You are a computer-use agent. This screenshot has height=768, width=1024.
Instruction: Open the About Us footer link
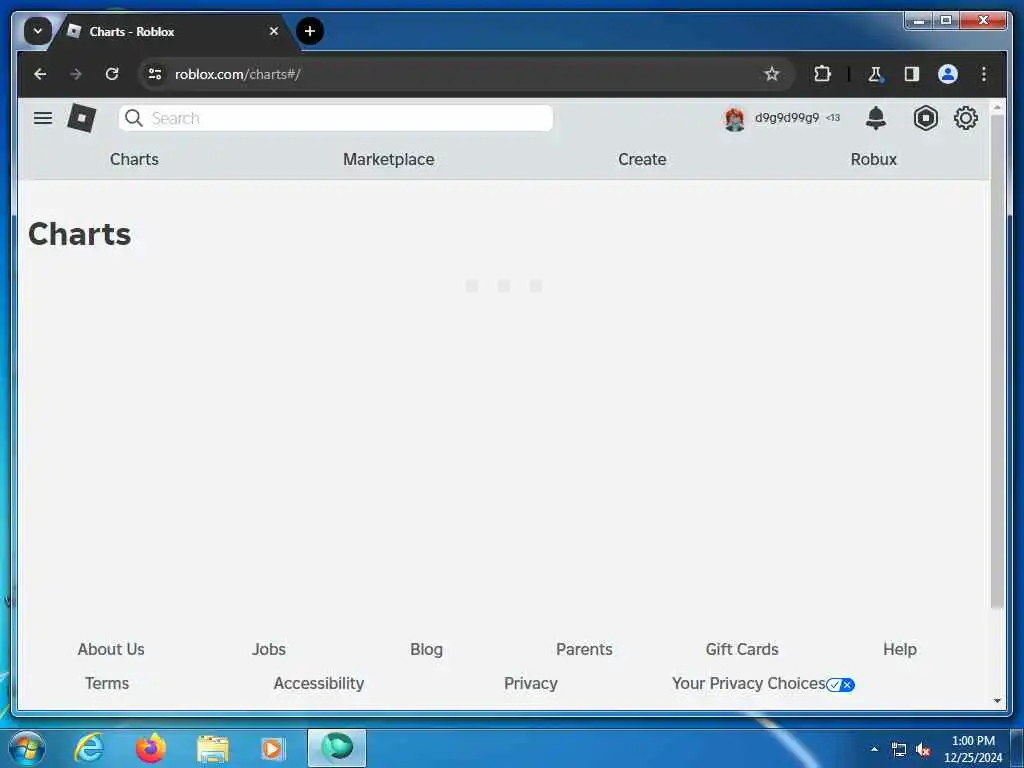coord(111,649)
